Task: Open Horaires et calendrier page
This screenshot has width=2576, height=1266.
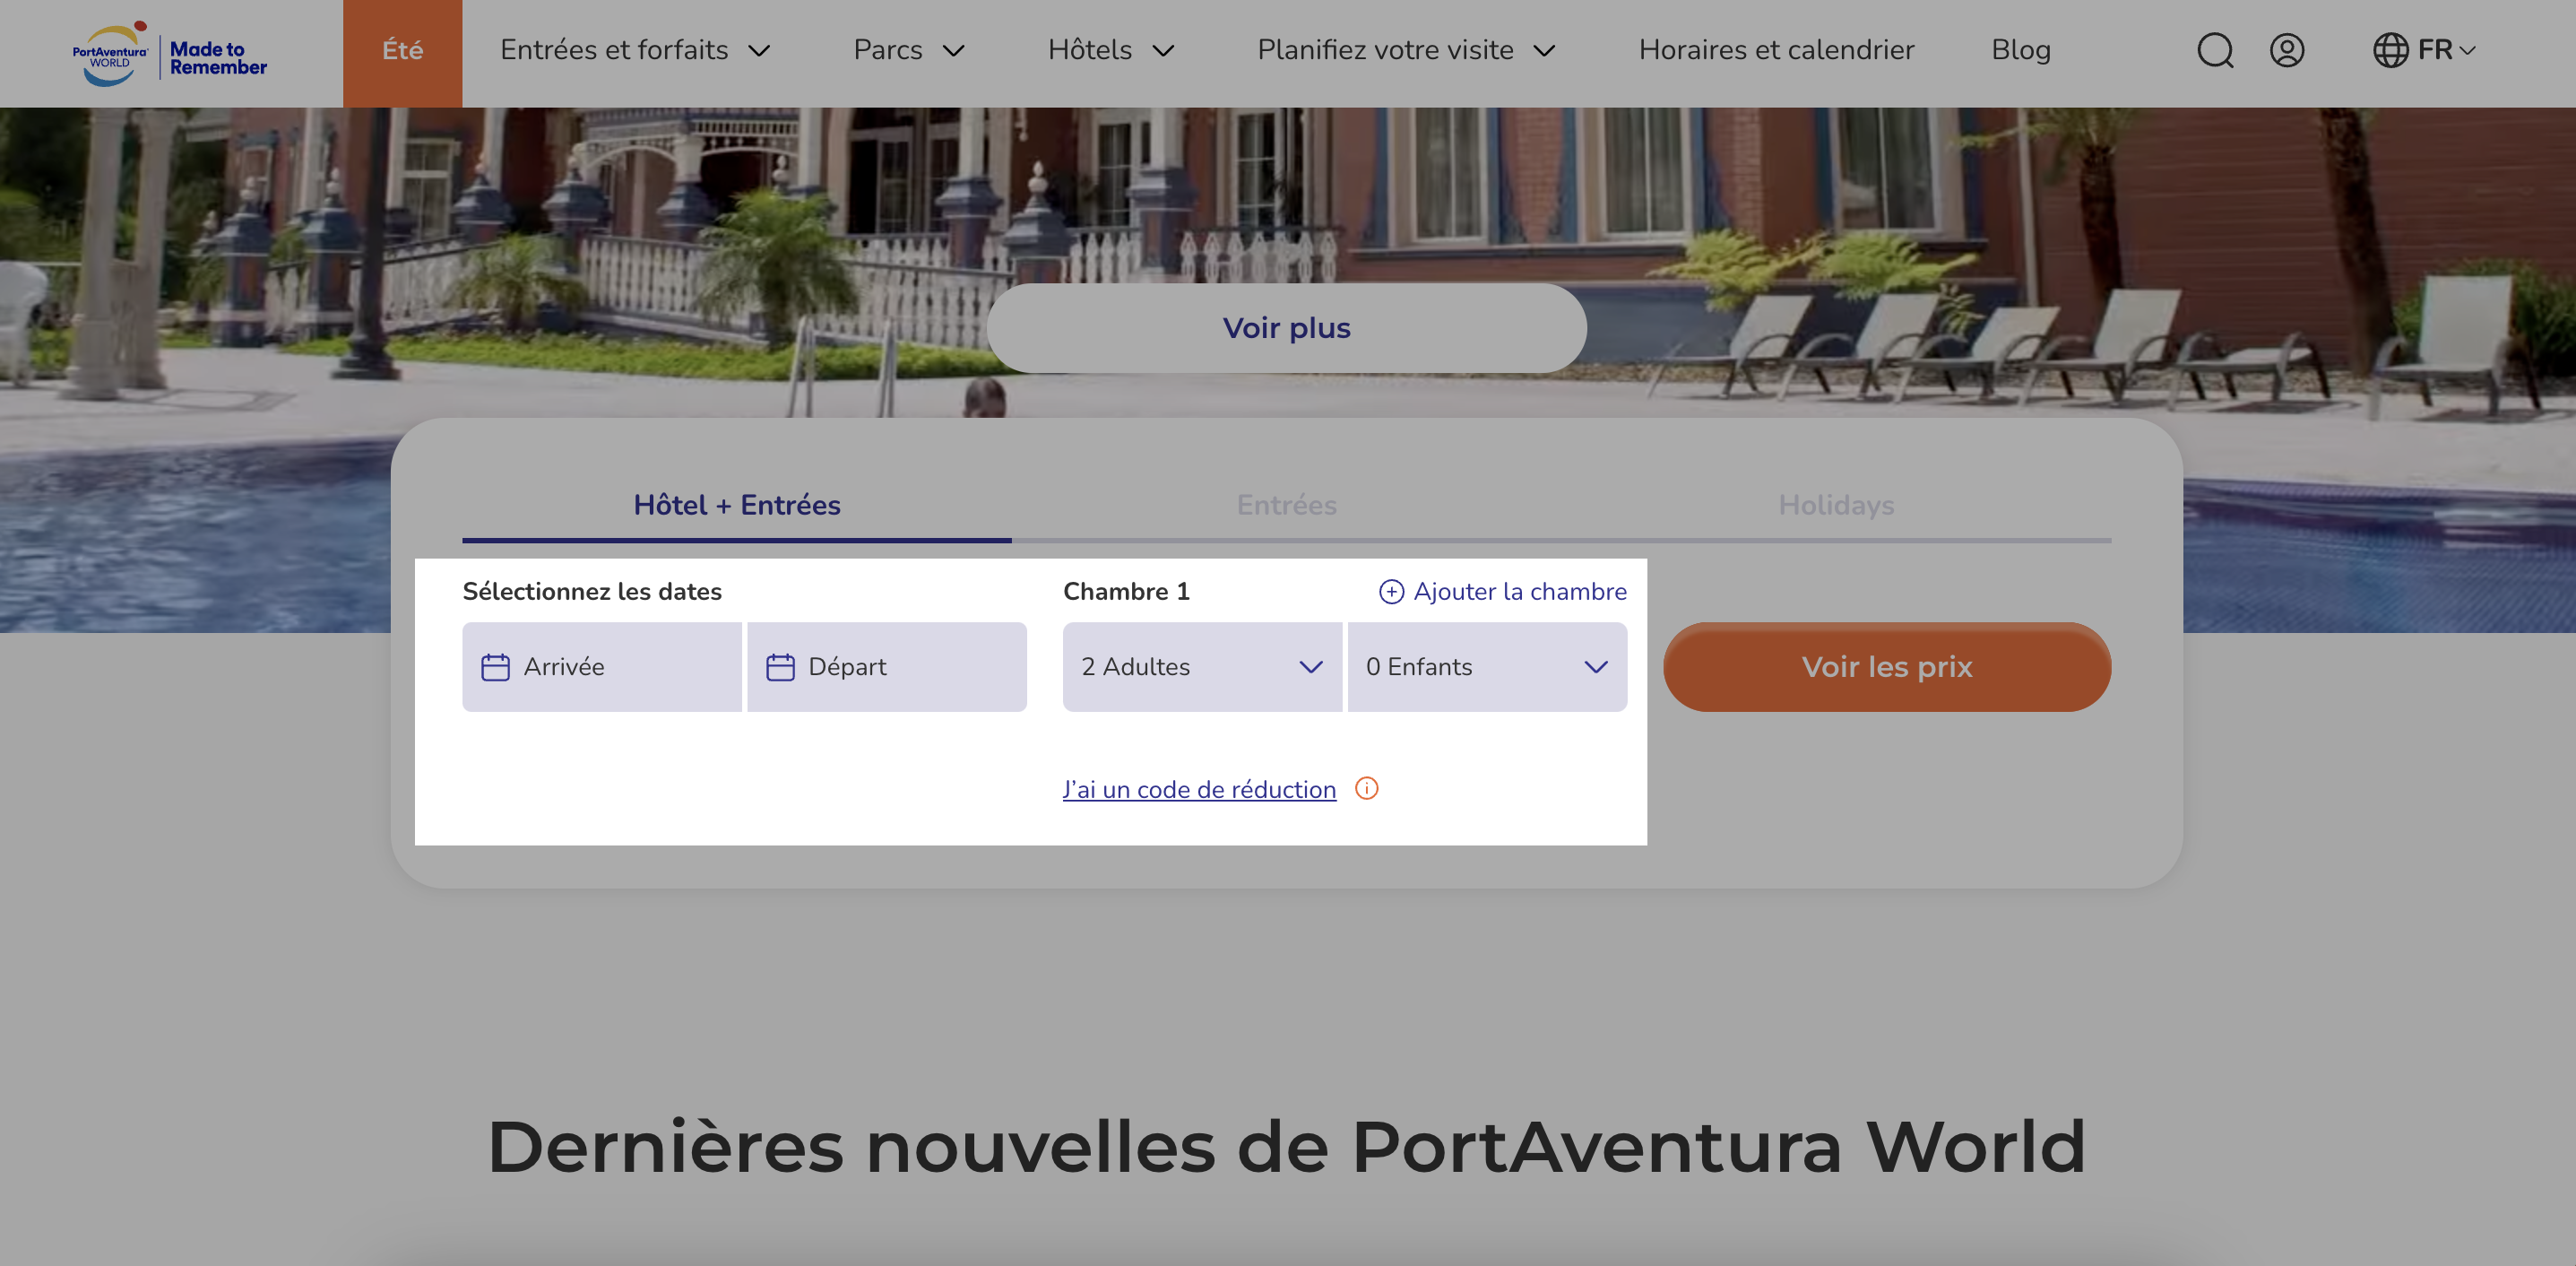Action: click(1776, 50)
